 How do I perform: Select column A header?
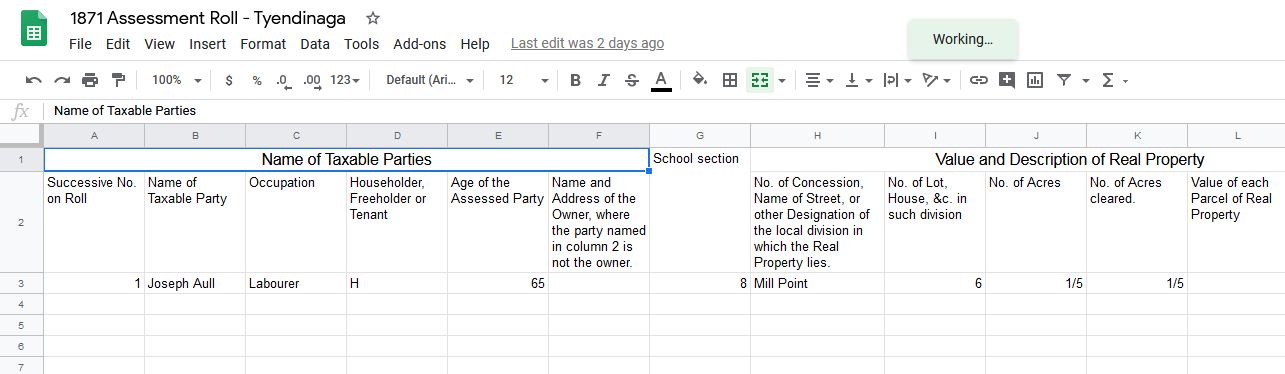point(94,135)
